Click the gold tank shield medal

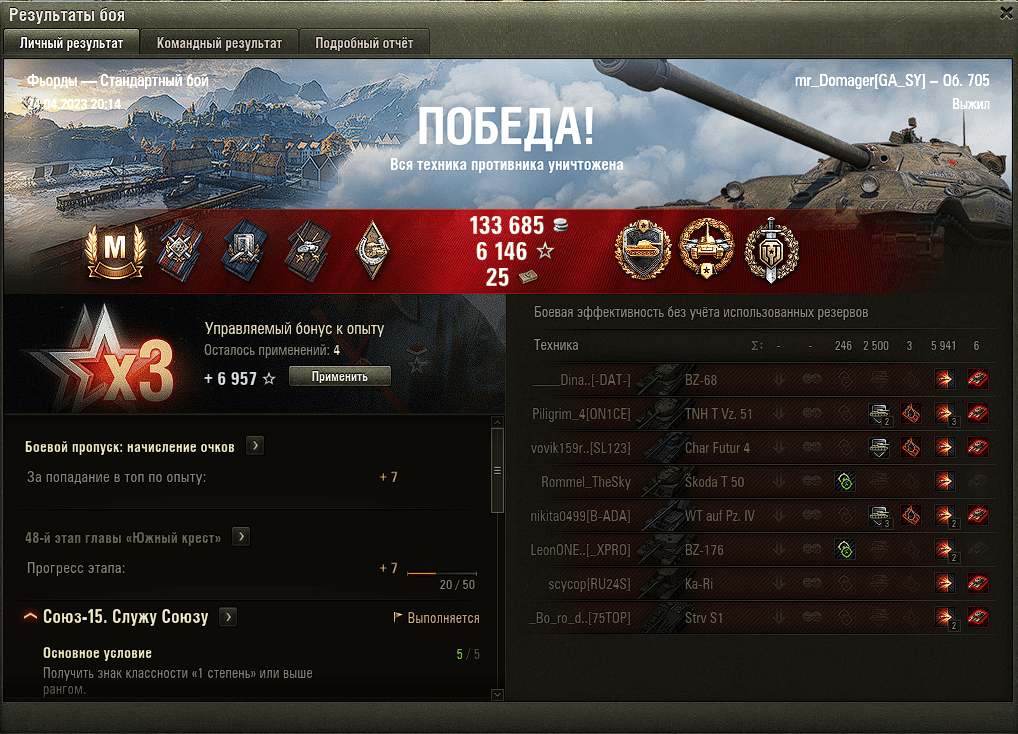(x=643, y=251)
